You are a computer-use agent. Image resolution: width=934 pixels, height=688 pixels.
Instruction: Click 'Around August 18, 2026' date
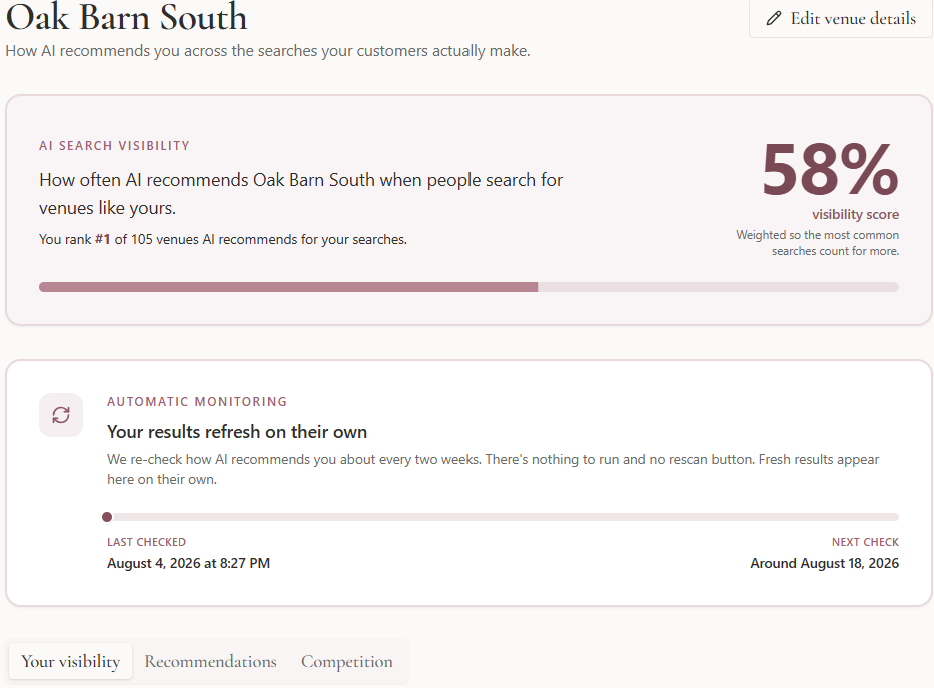point(824,563)
